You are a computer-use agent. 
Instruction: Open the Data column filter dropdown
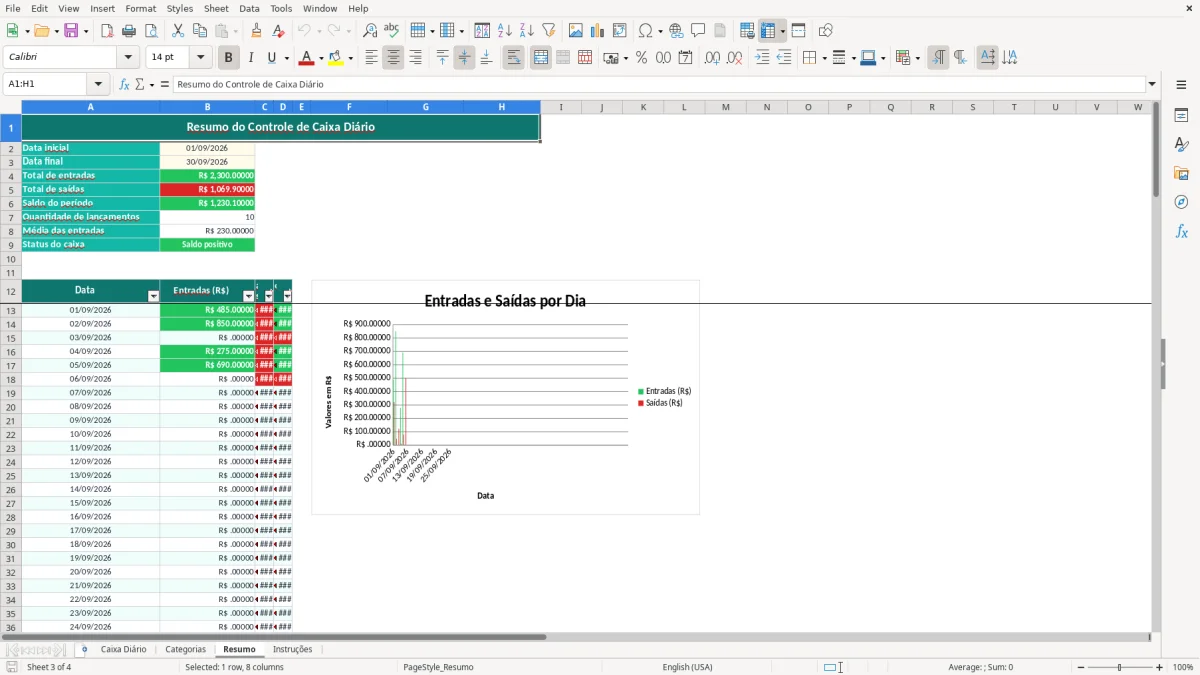point(153,297)
